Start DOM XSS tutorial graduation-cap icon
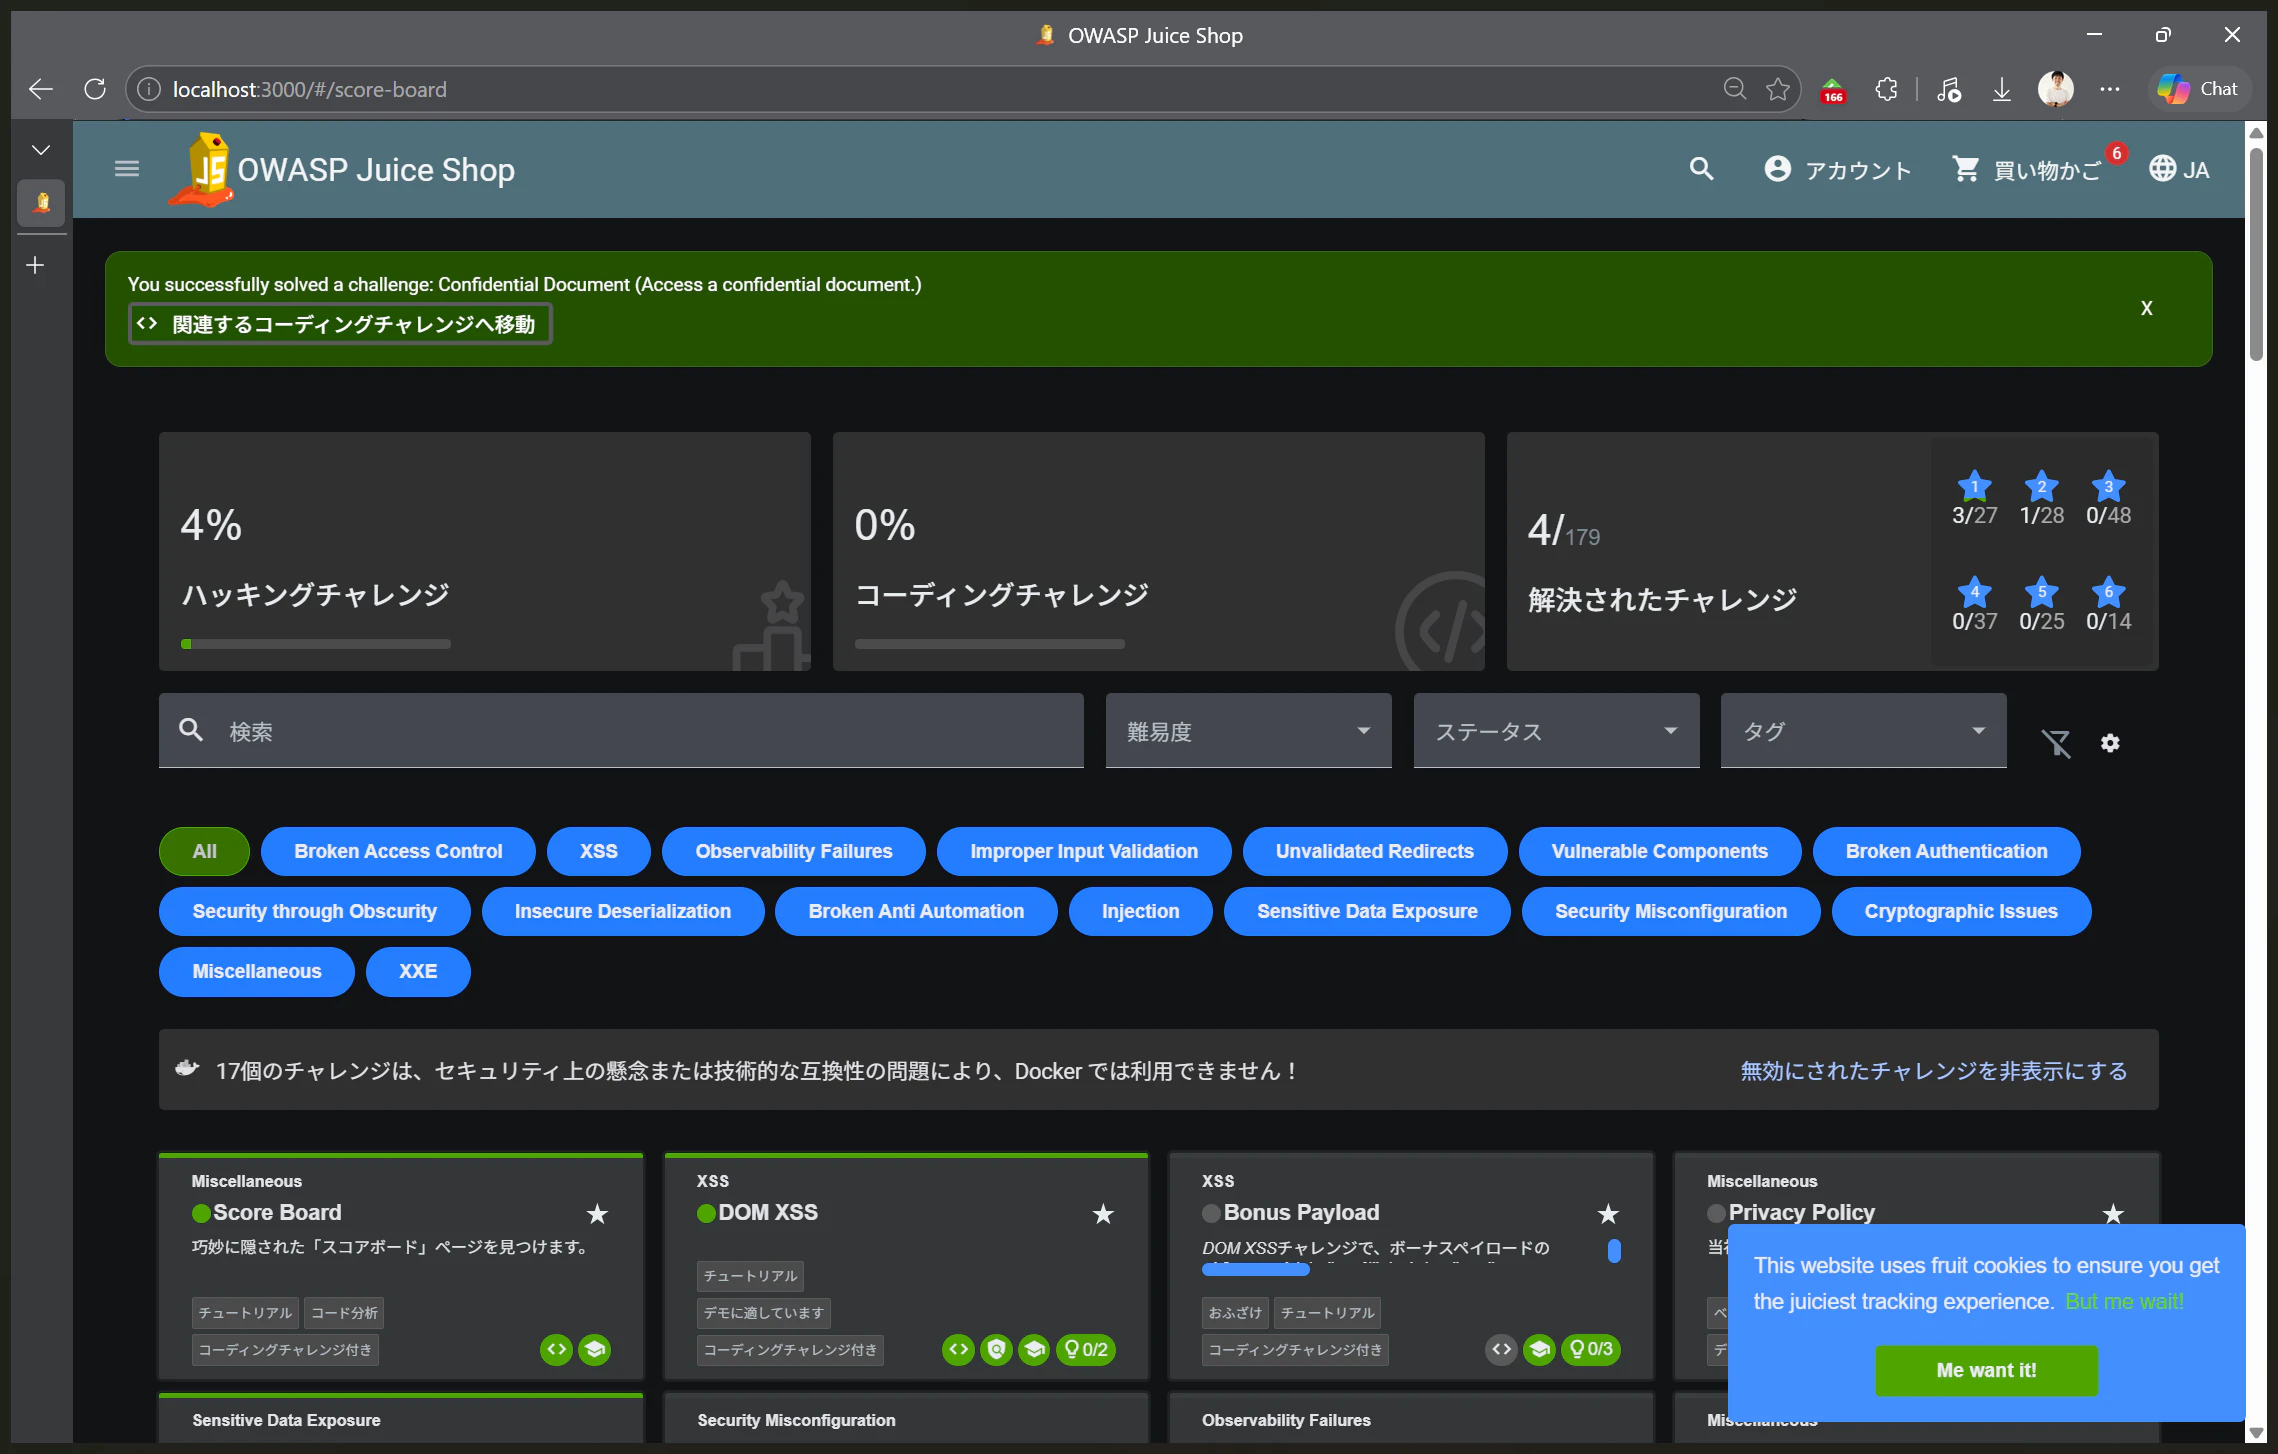 pos(1035,1349)
